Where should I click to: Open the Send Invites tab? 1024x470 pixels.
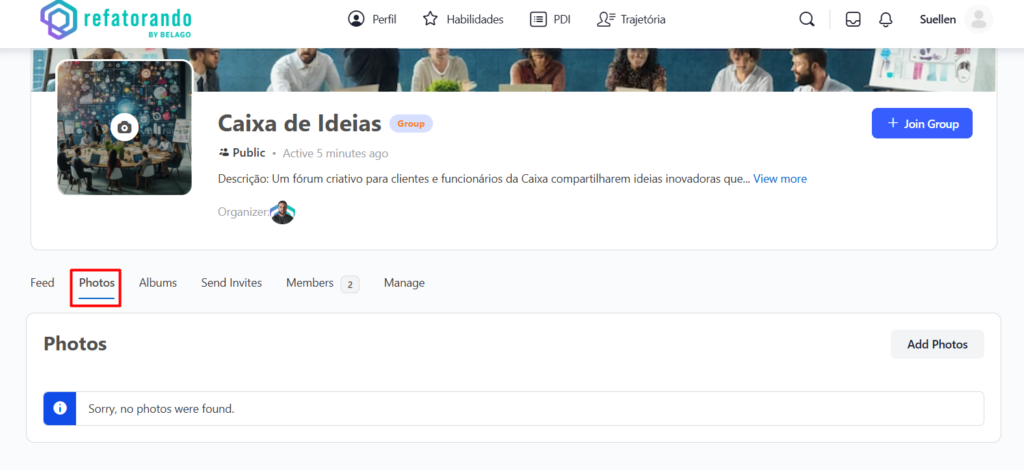231,283
